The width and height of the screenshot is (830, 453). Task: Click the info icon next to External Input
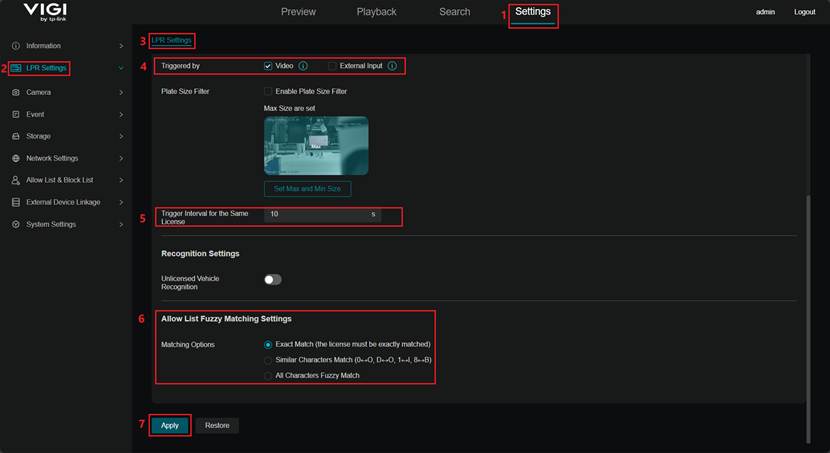392,66
